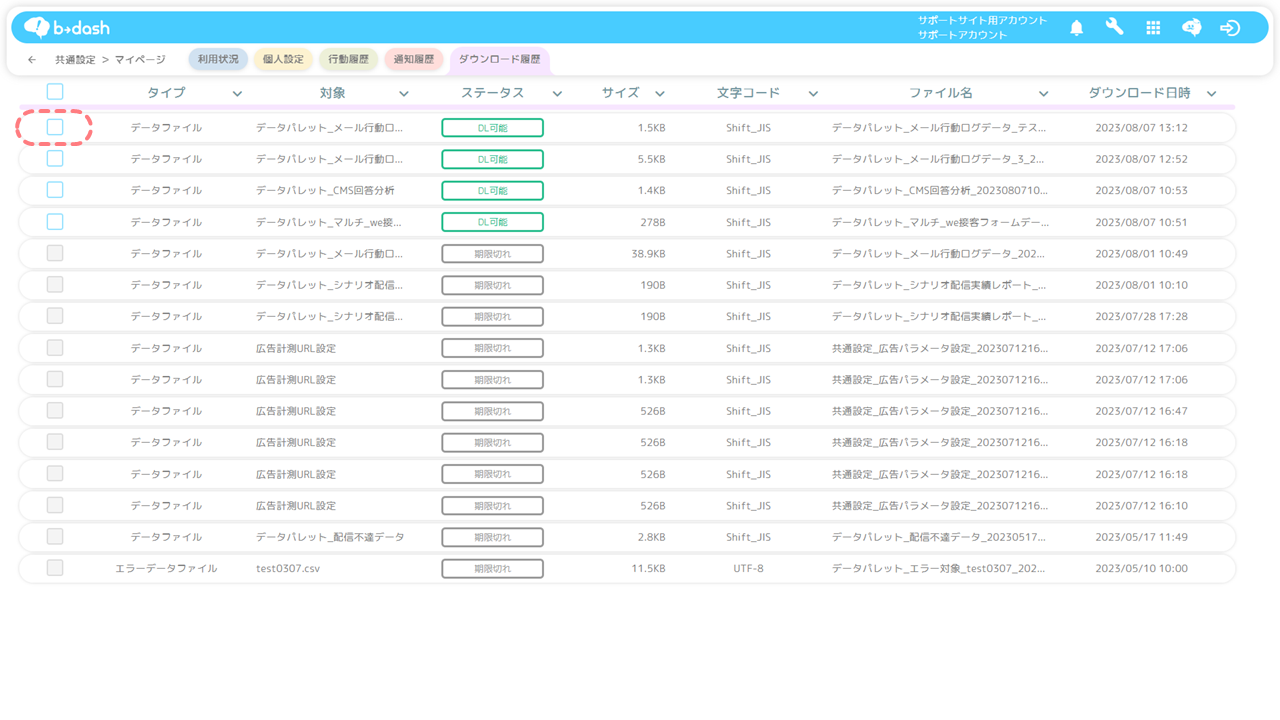Tick checkbox of 2023/07/28 17:28 row
1280x720 pixels.
coord(55,316)
